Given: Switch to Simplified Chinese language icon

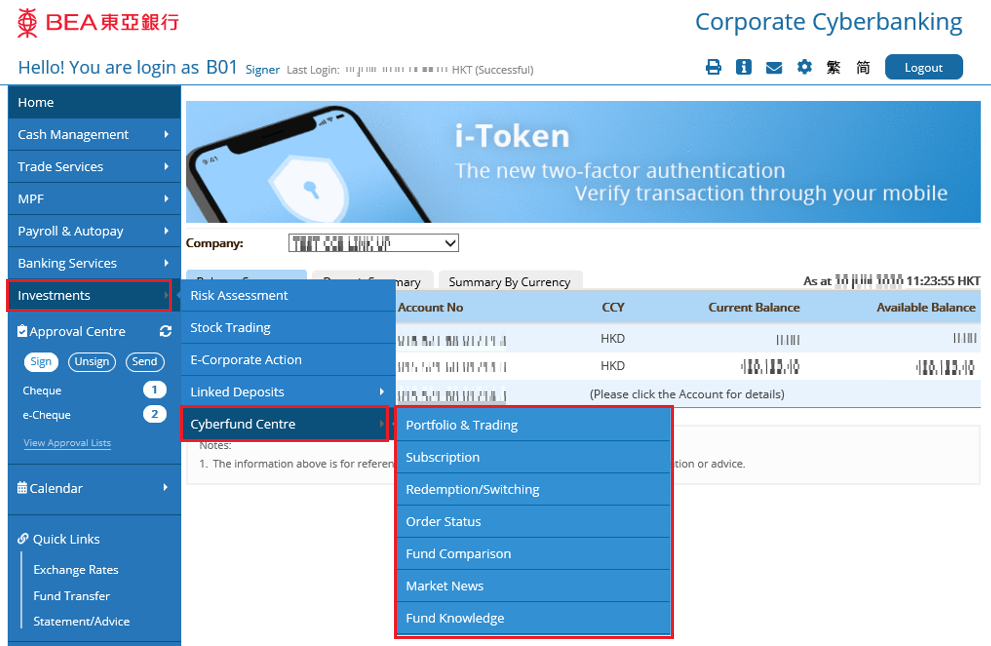Looking at the screenshot, I should pyautogui.click(x=863, y=67).
